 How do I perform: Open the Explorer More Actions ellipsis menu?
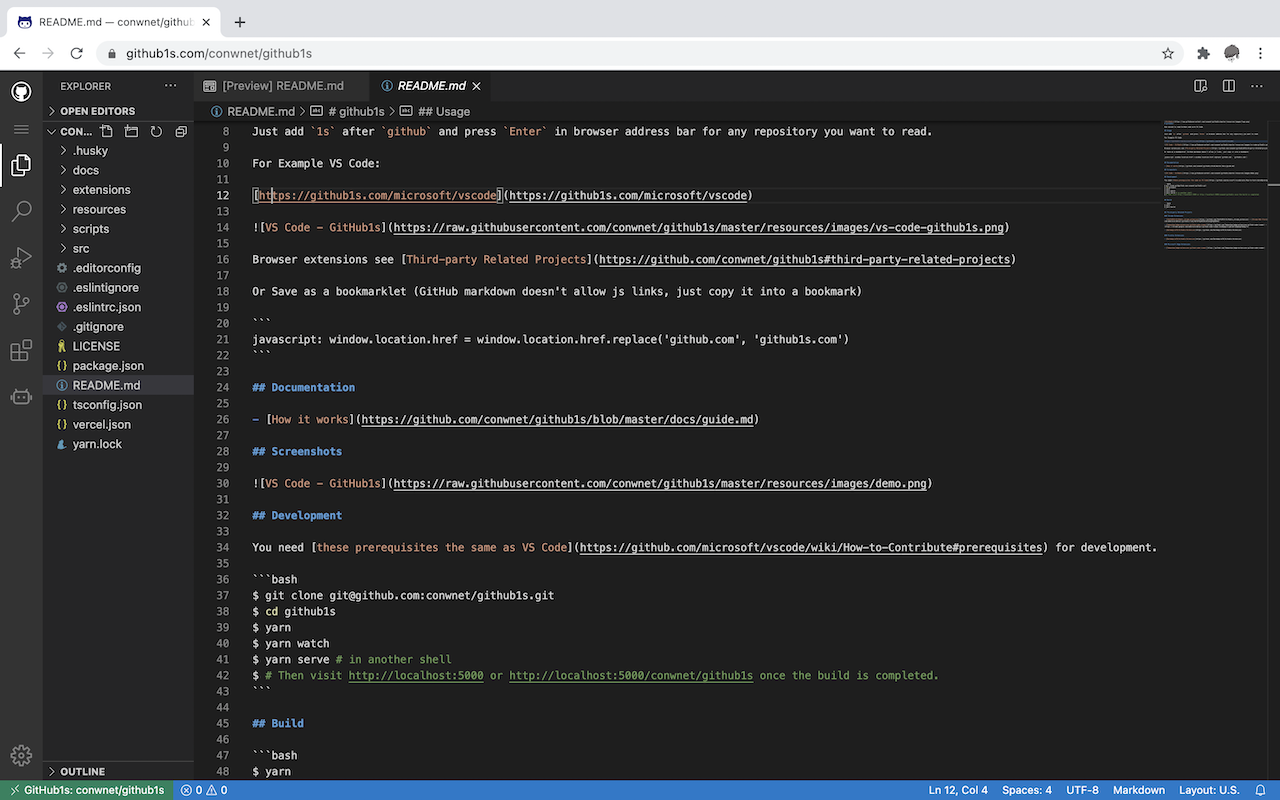[x=170, y=85]
